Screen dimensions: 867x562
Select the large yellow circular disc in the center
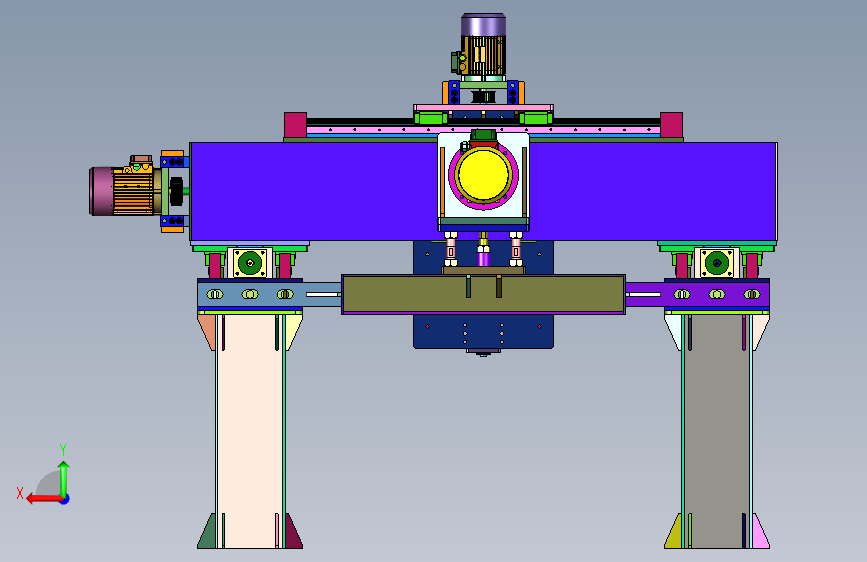coord(483,175)
